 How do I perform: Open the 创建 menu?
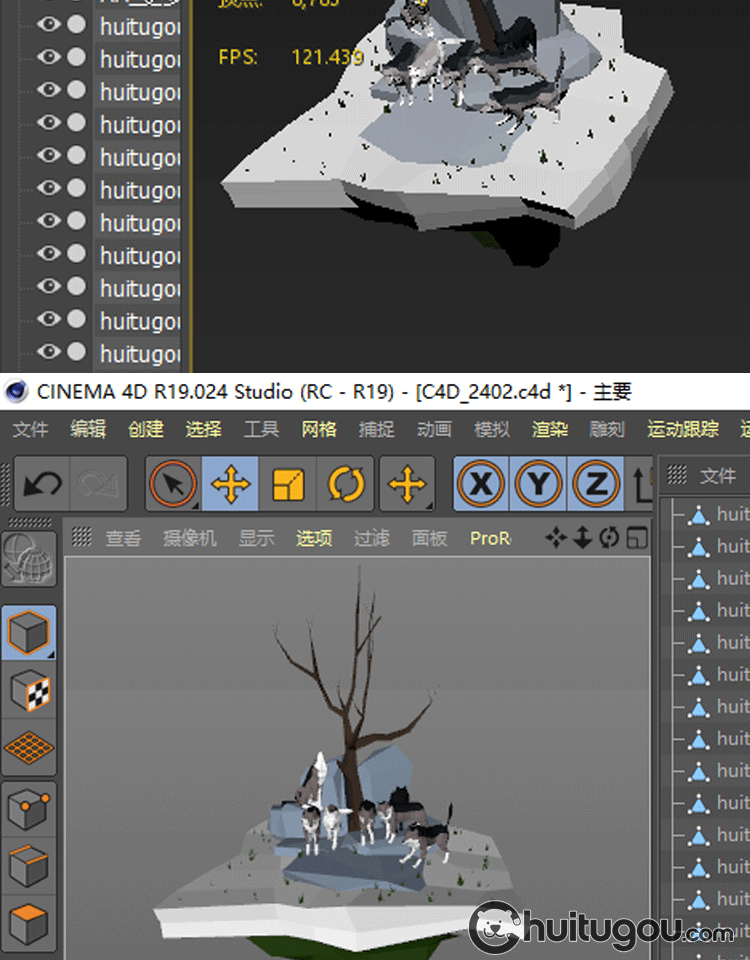[145, 429]
